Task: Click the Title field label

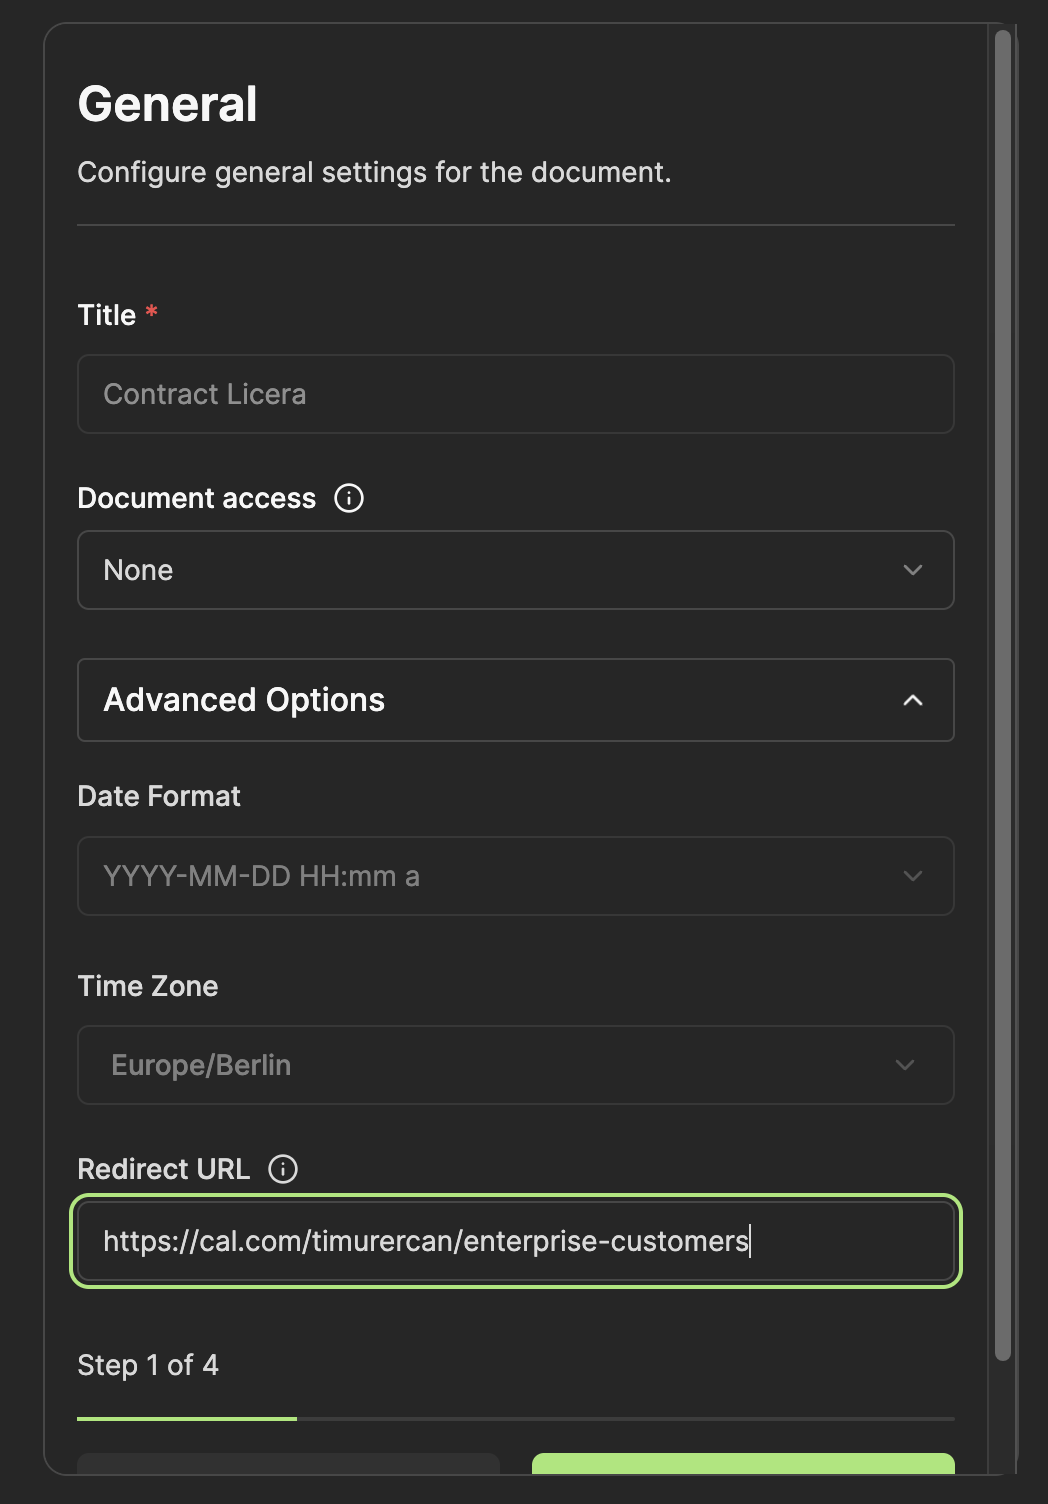Action: 107,315
